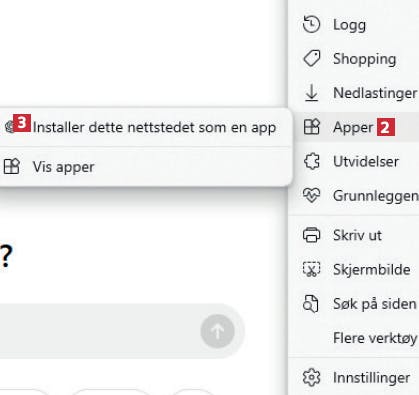Viewport: 419px width, 395px height.
Task: Click the Apper grid icon in menu
Action: point(311,127)
